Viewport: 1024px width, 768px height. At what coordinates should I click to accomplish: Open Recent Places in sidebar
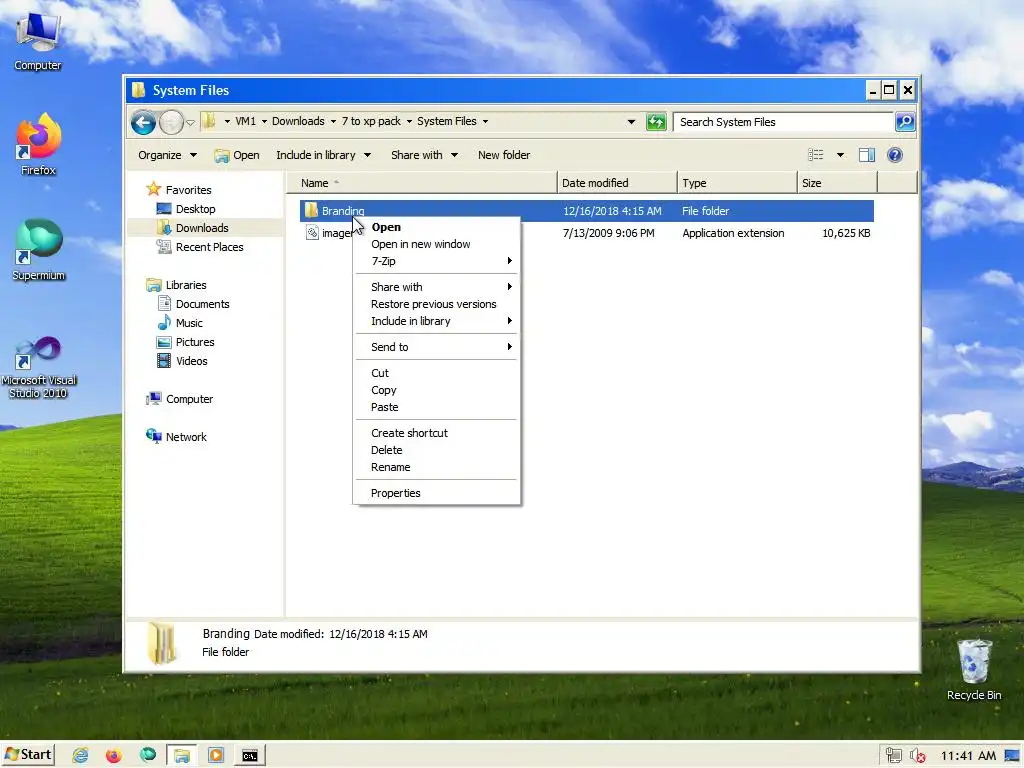(209, 247)
